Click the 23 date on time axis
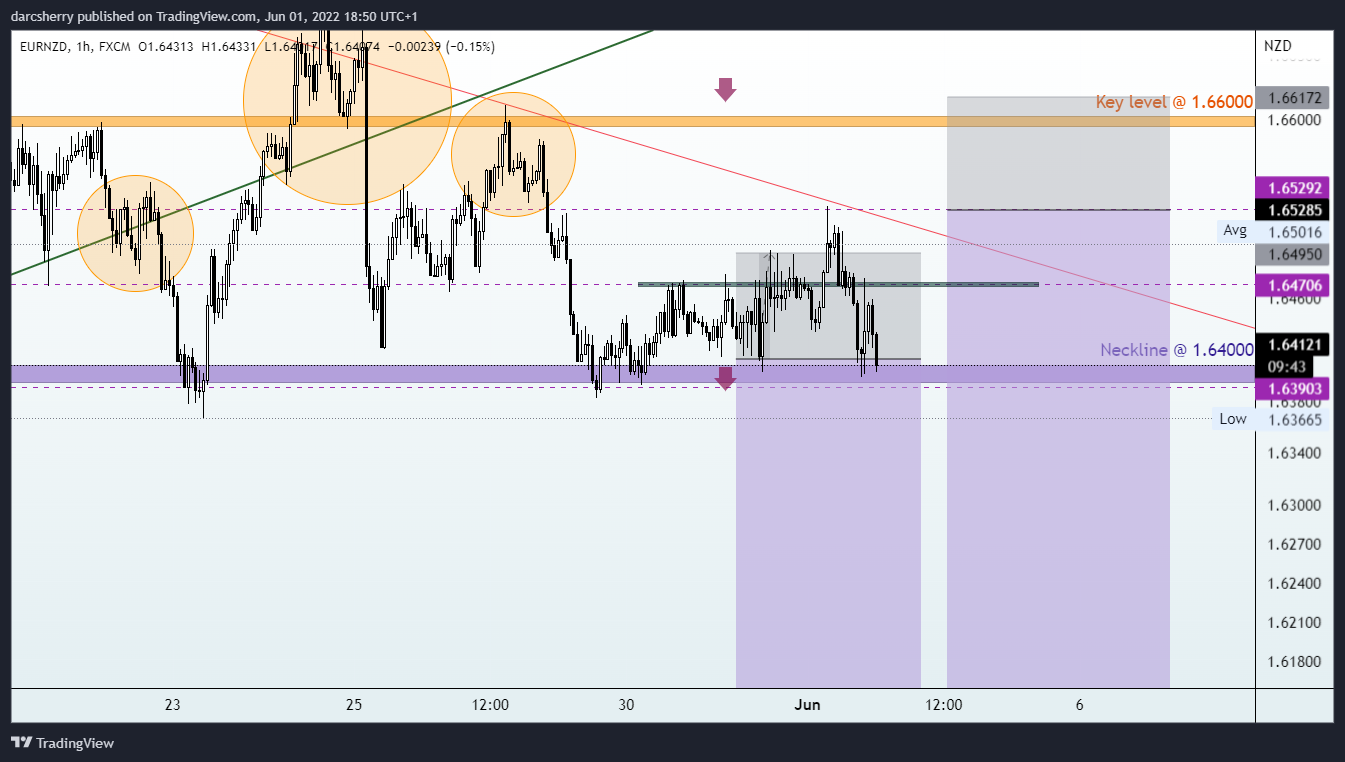This screenshot has height=762, width=1345. [172, 705]
